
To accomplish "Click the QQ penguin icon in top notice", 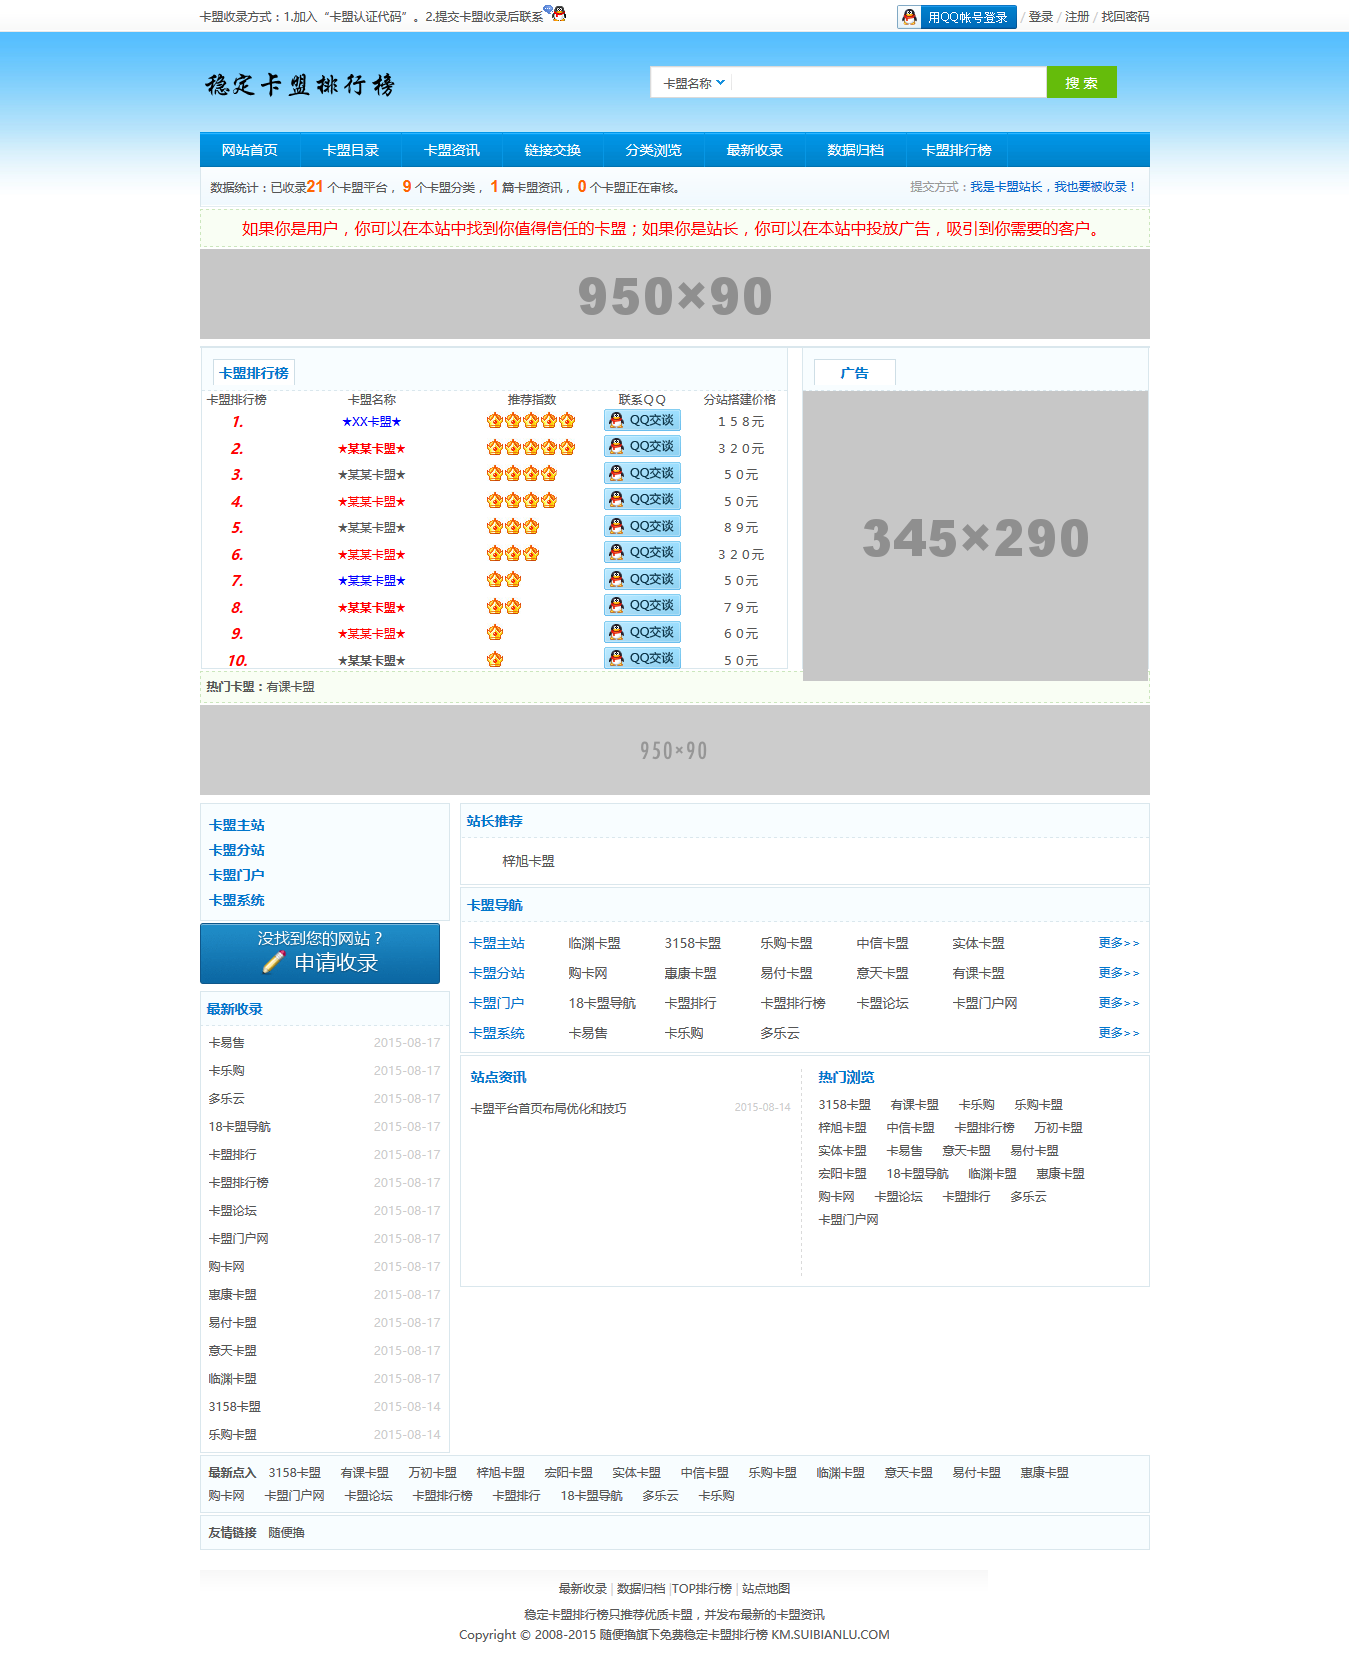I will pos(557,13).
